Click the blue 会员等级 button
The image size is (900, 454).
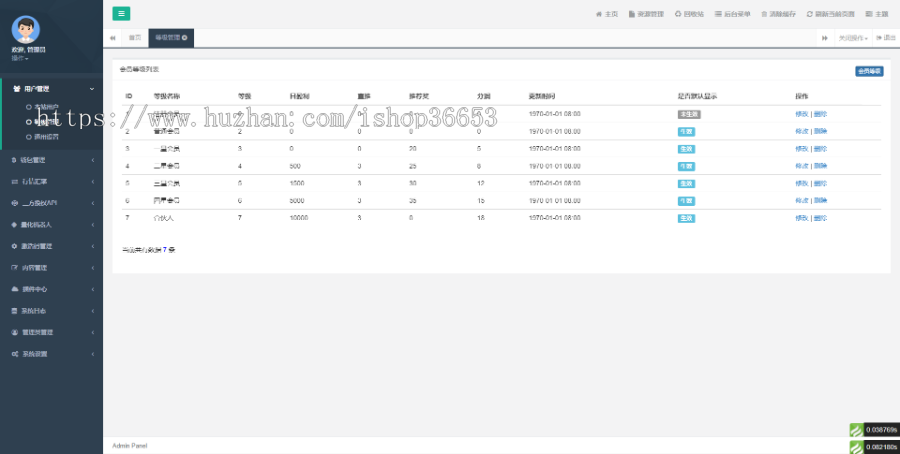pos(869,71)
